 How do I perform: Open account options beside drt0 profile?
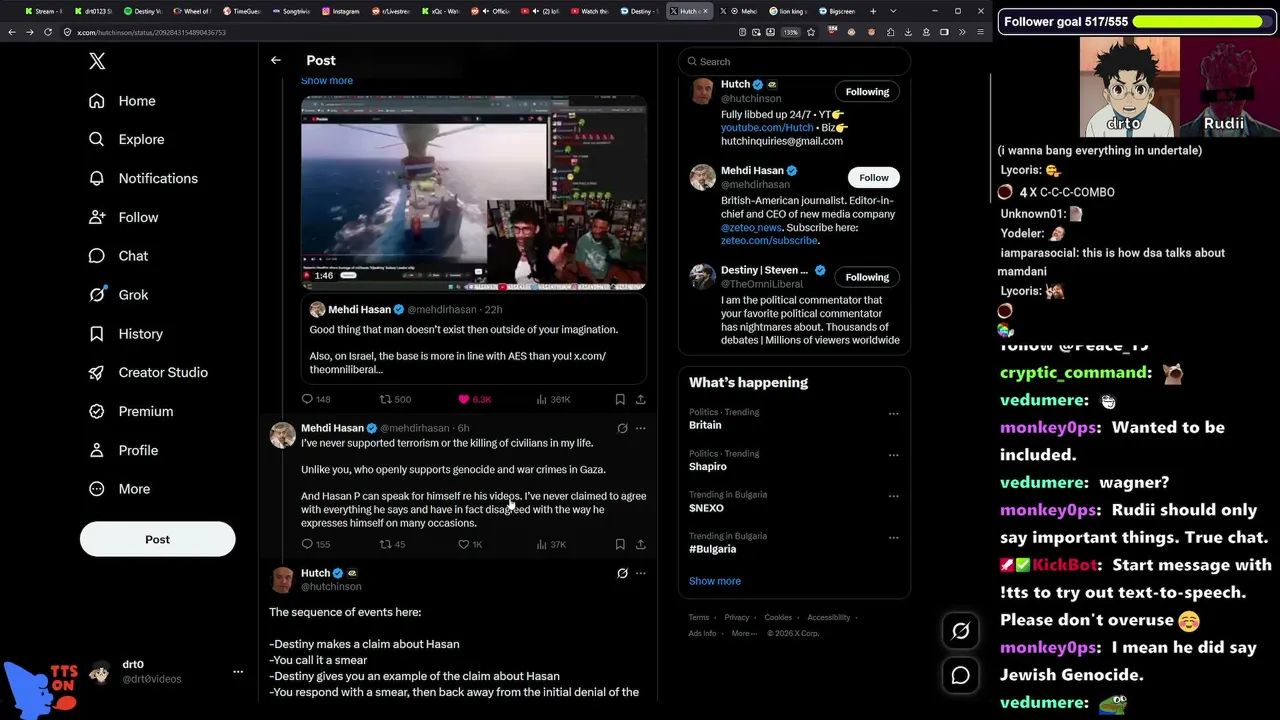click(238, 672)
